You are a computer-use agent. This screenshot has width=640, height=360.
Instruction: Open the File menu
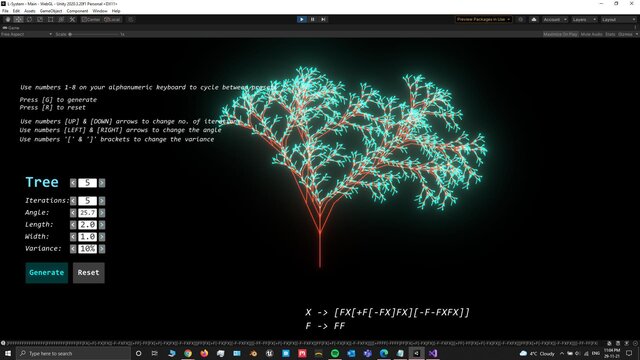click(5, 11)
